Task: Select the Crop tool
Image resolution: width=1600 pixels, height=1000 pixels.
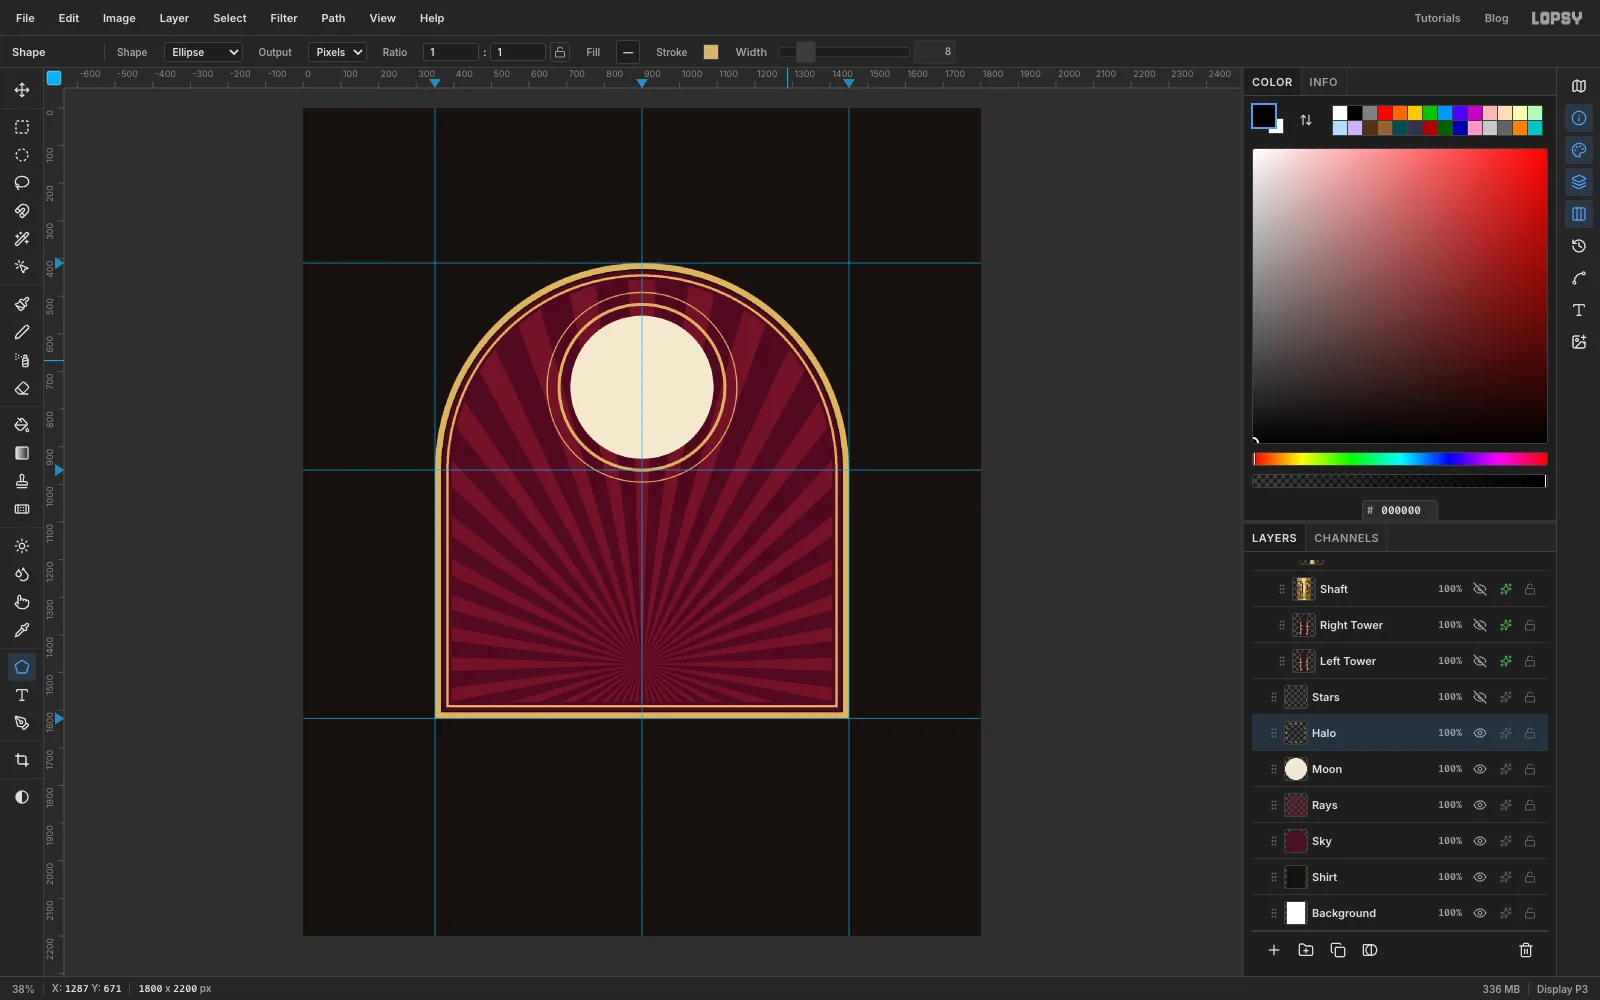Action: [x=22, y=761]
